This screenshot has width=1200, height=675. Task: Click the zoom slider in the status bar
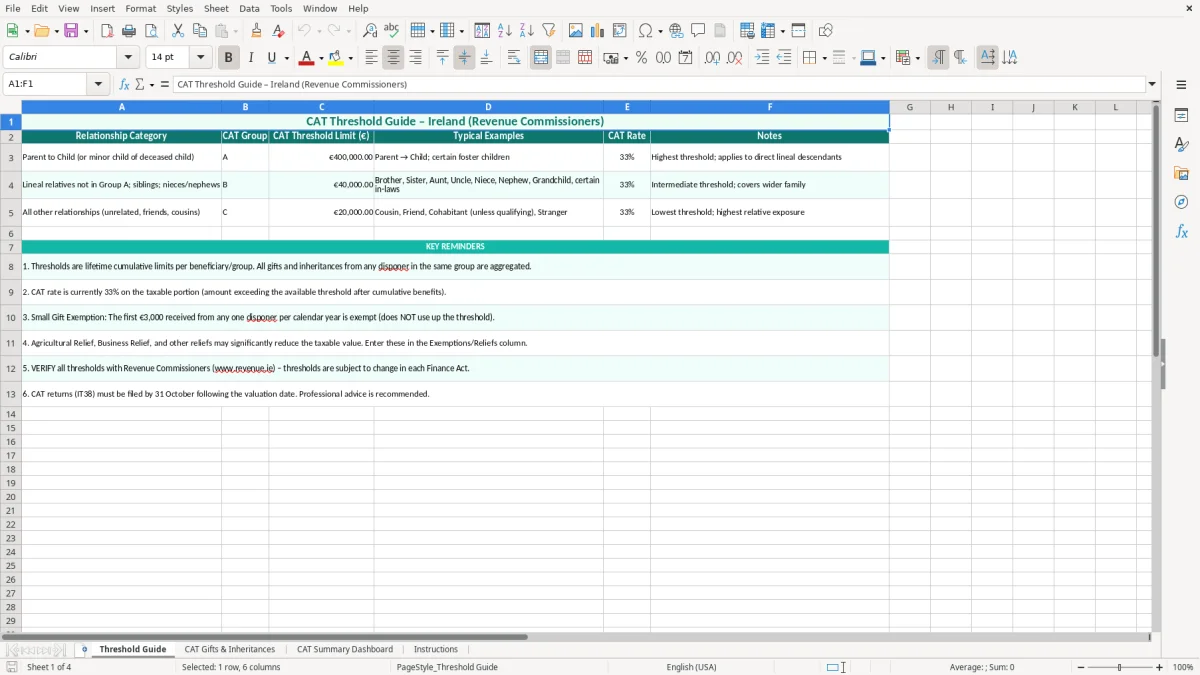tap(1120, 667)
